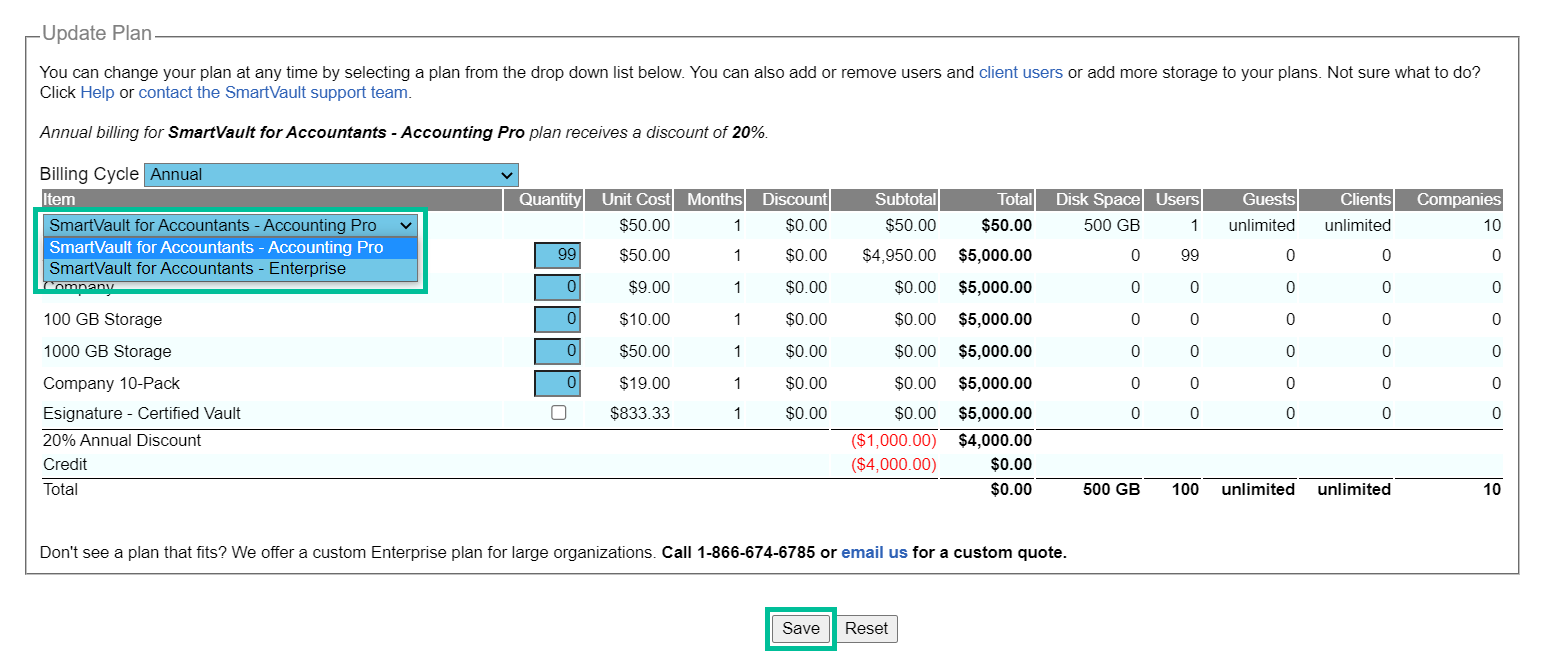Image resolution: width=1541 pixels, height=660 pixels.
Task: Focus the 1000 GB Storage quantity field
Action: (557, 352)
